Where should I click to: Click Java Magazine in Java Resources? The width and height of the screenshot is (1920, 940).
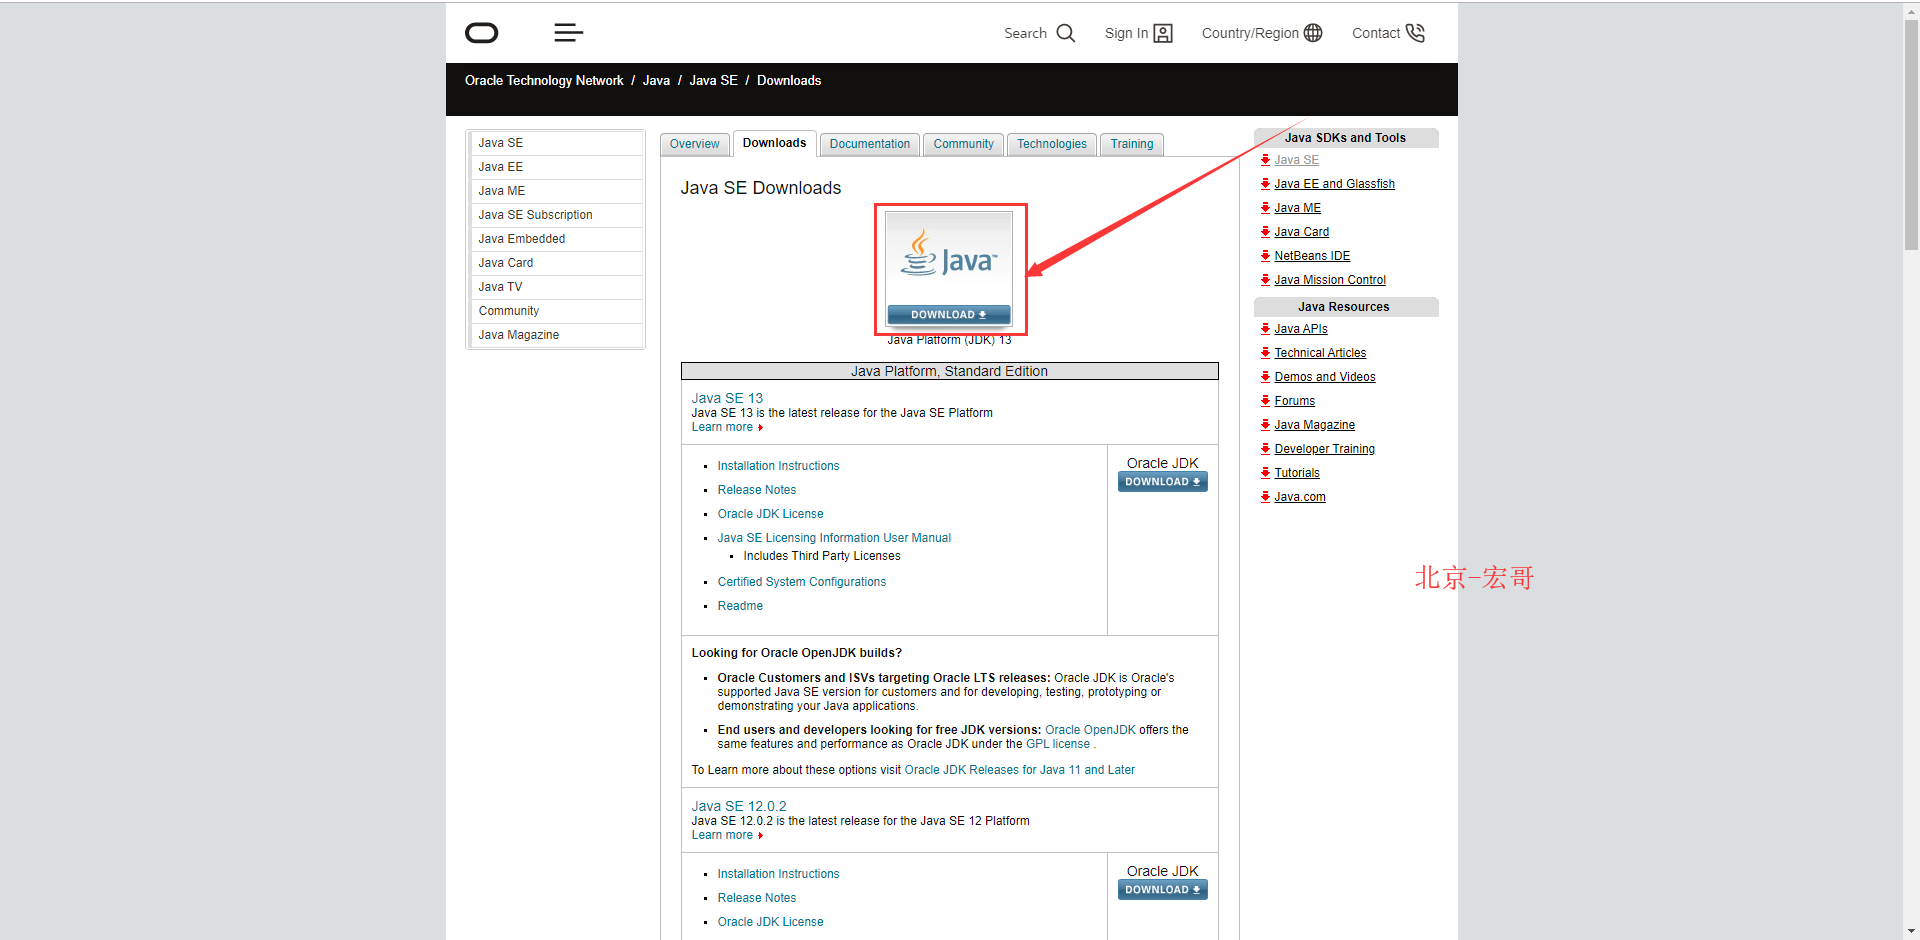[1314, 425]
